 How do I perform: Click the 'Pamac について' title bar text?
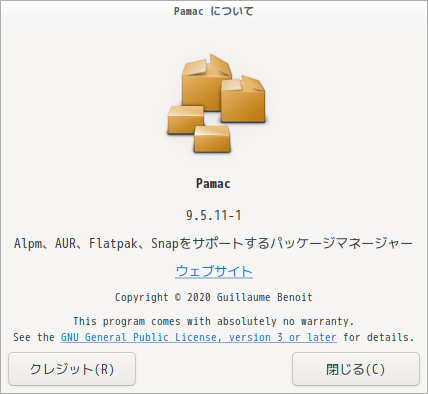pos(214,11)
